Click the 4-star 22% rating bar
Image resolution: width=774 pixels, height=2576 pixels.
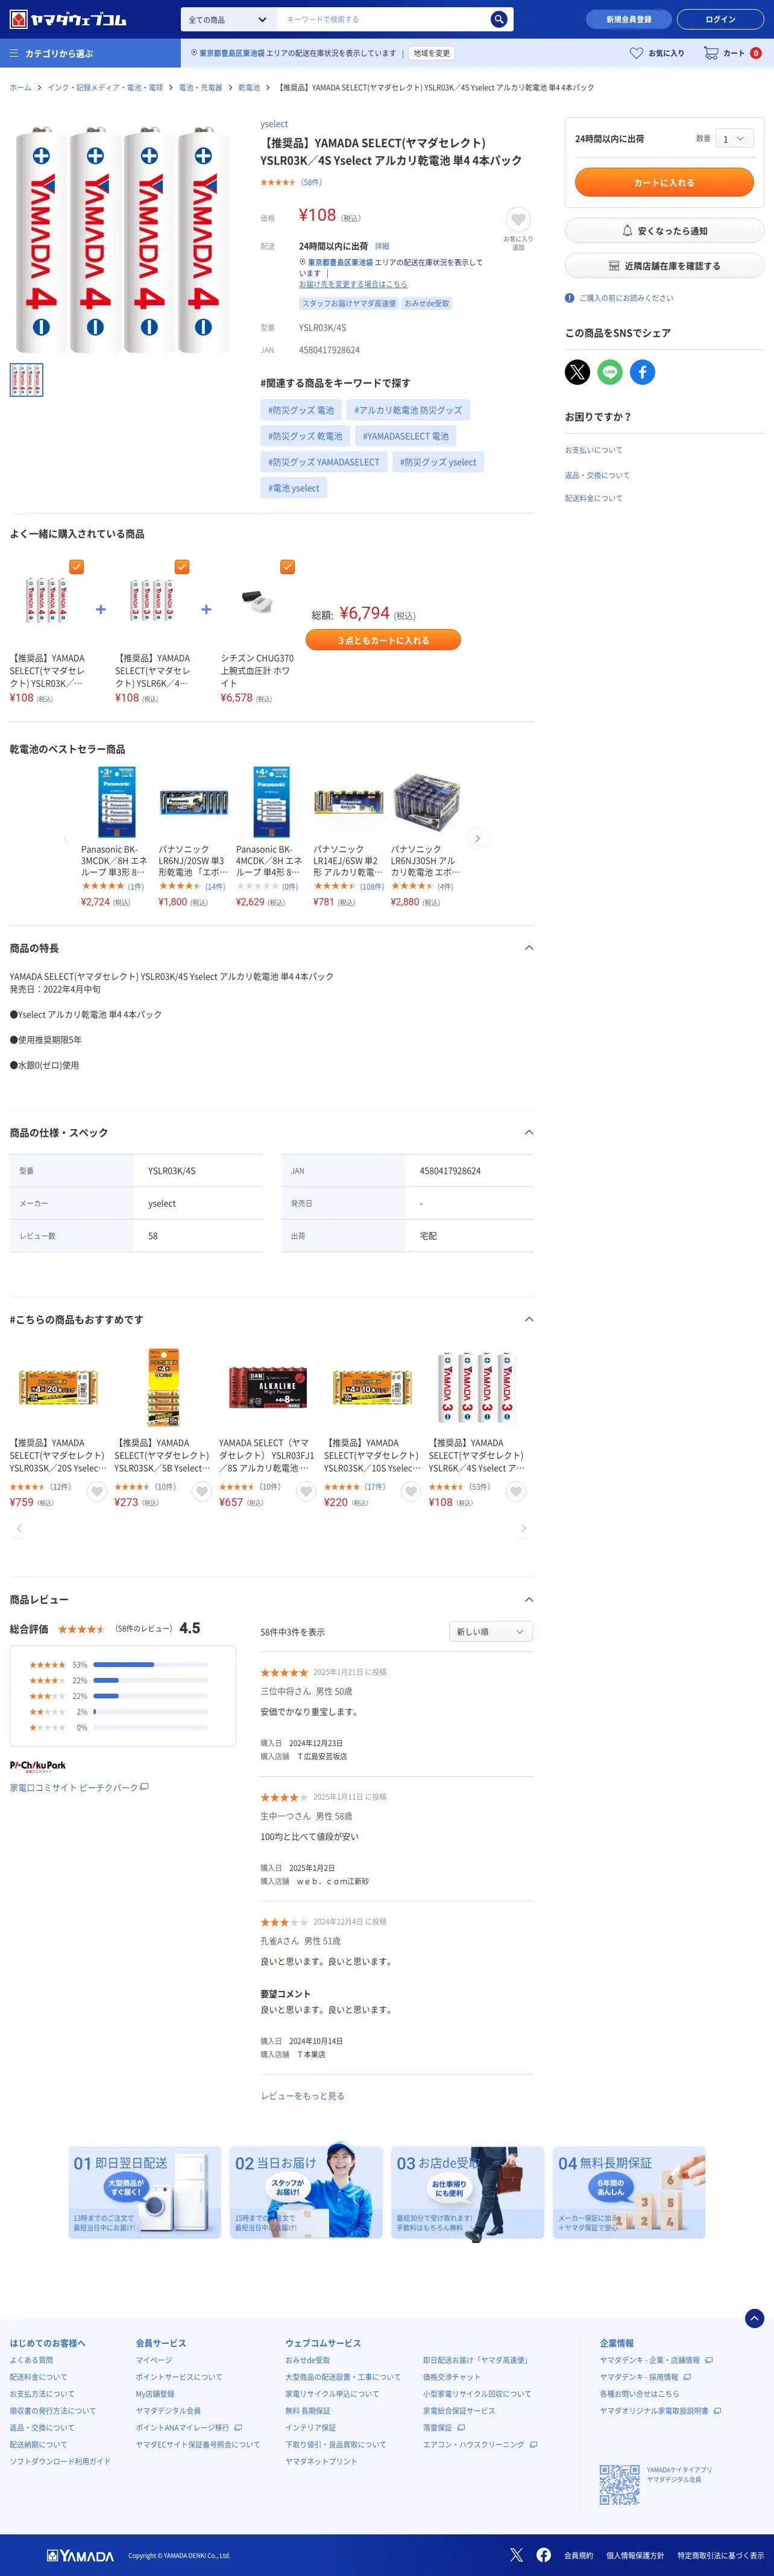coord(150,1680)
